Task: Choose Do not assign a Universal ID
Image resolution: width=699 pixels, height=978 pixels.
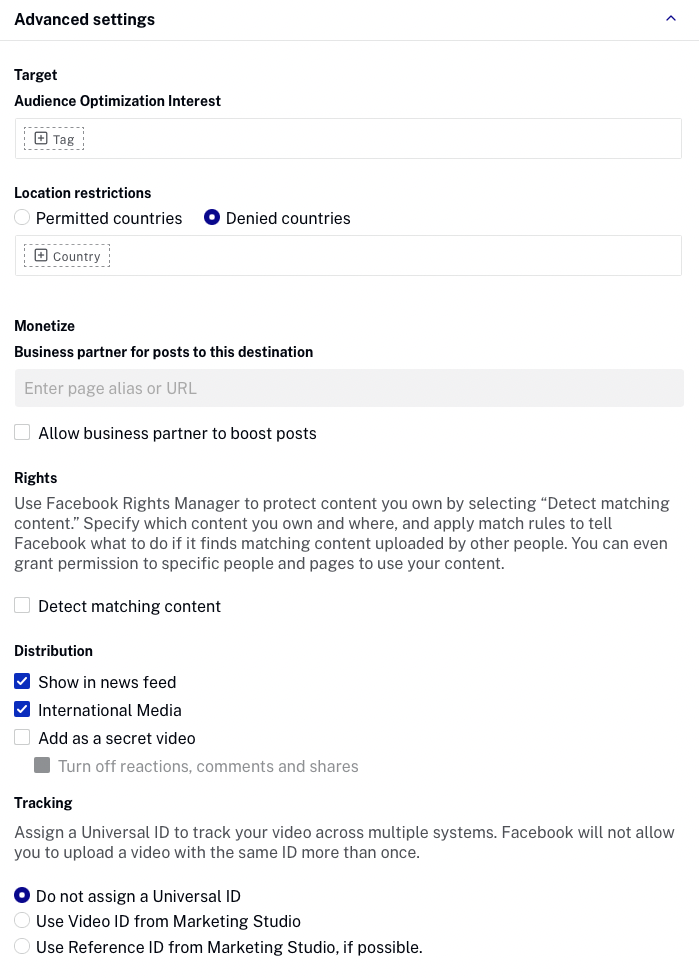Action: pyautogui.click(x=22, y=896)
